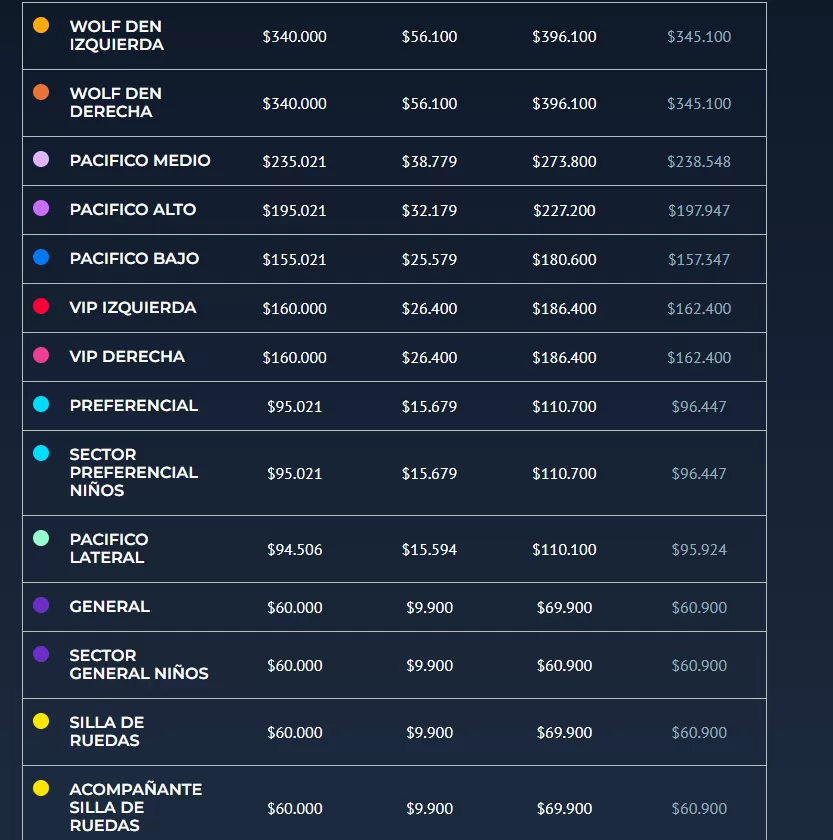Click the $238.548 price in PACIFICO MEDIO row
833x840 pixels.
click(699, 161)
